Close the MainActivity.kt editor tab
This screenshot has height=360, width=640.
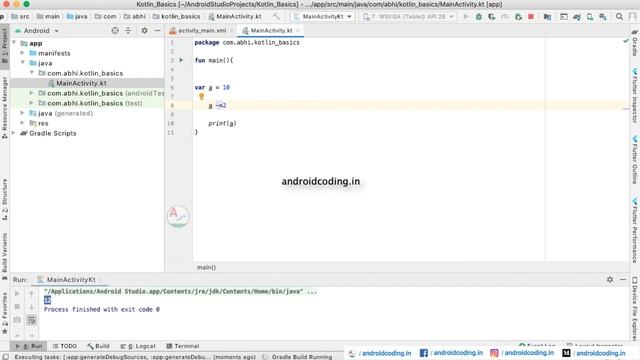pos(298,31)
